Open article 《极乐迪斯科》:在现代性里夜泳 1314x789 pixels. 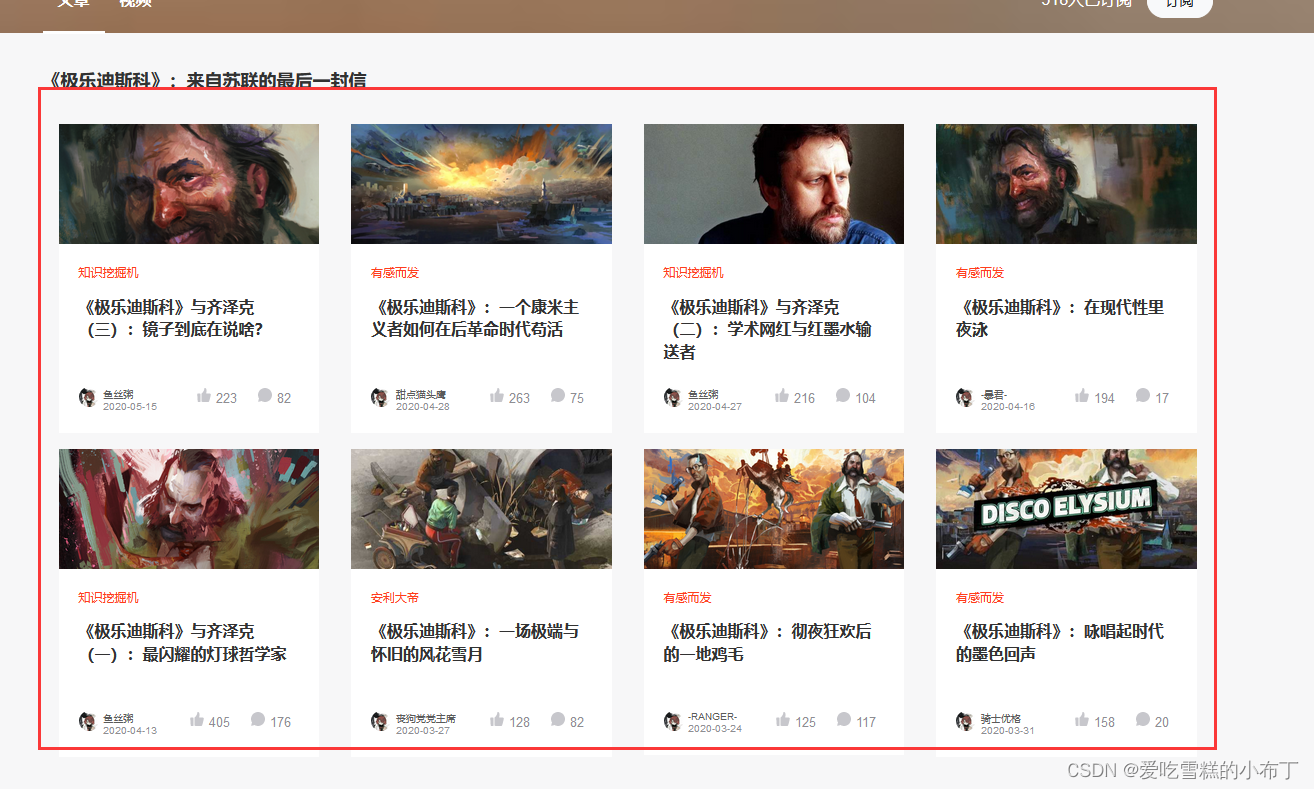[1060, 318]
